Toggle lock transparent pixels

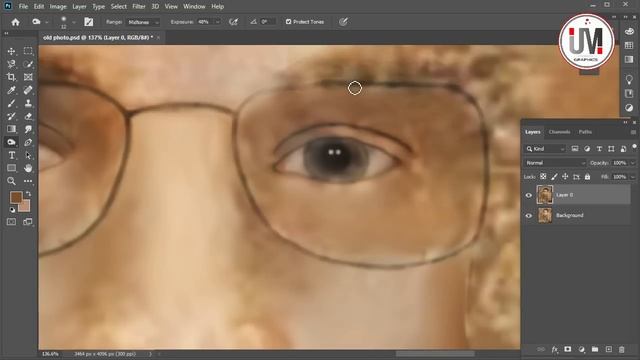tap(543, 177)
